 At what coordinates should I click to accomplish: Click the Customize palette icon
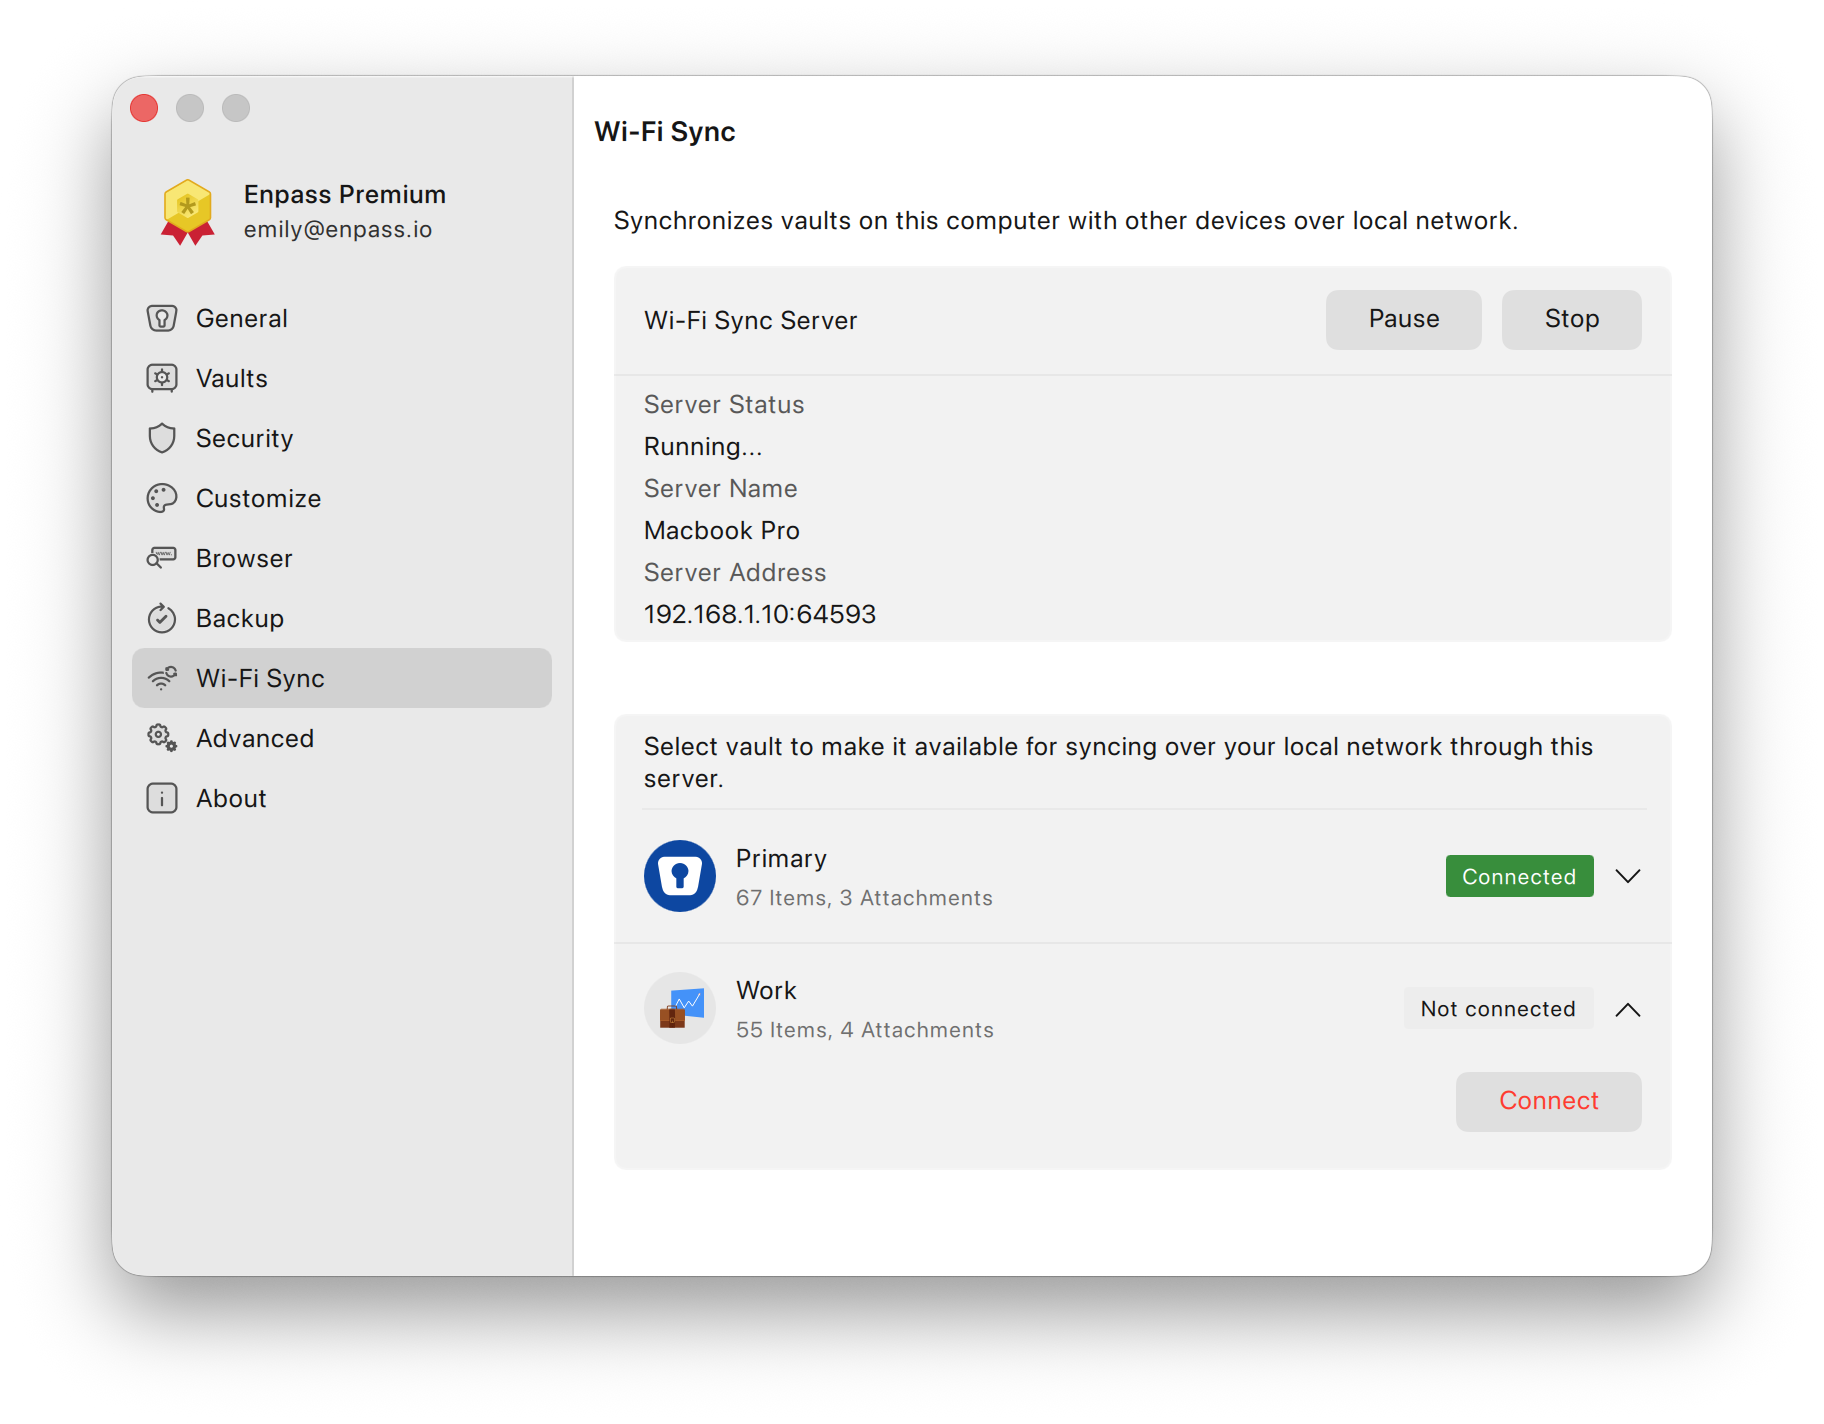pyautogui.click(x=162, y=498)
